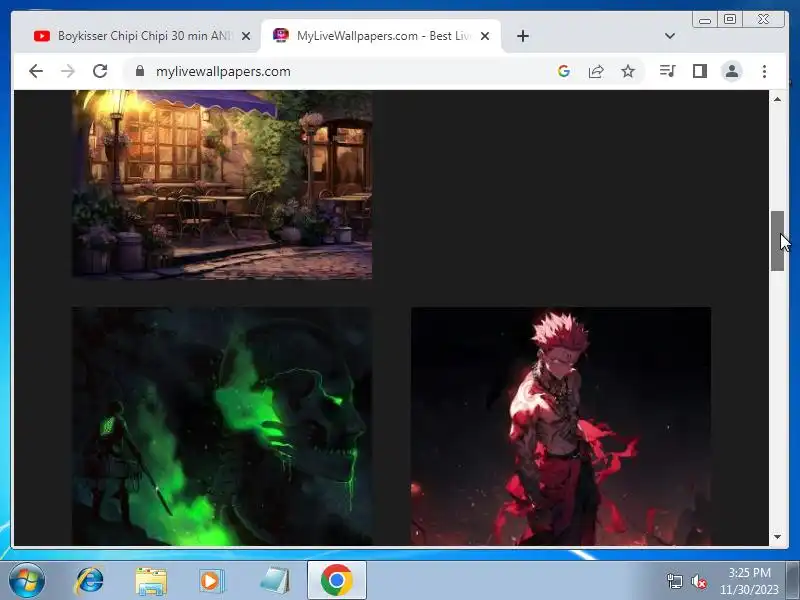Open the Chrome profile avatar
Viewport: 800px width, 600px height.
pyautogui.click(x=732, y=71)
